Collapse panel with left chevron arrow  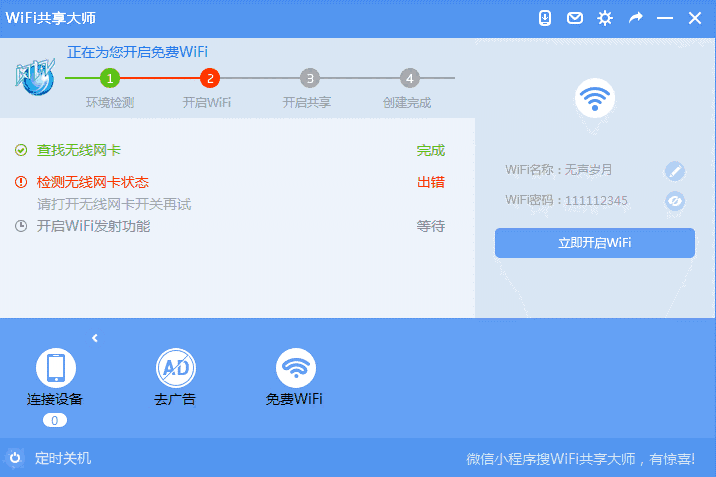coord(95,338)
